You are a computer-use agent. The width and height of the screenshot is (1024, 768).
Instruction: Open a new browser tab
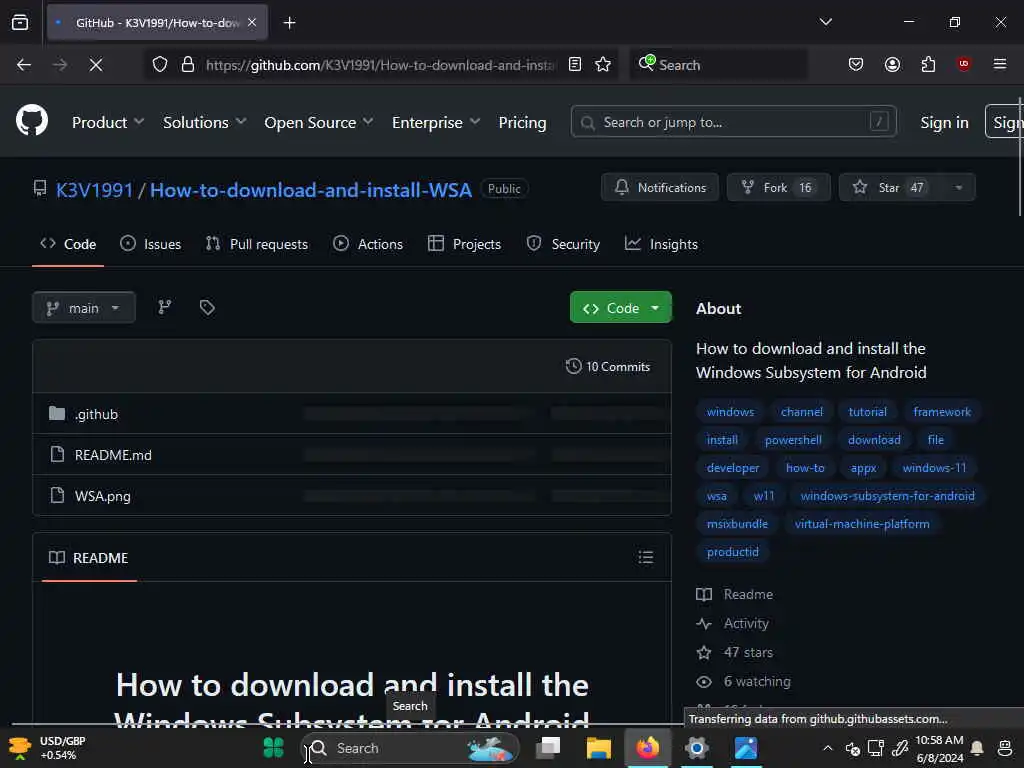click(289, 23)
